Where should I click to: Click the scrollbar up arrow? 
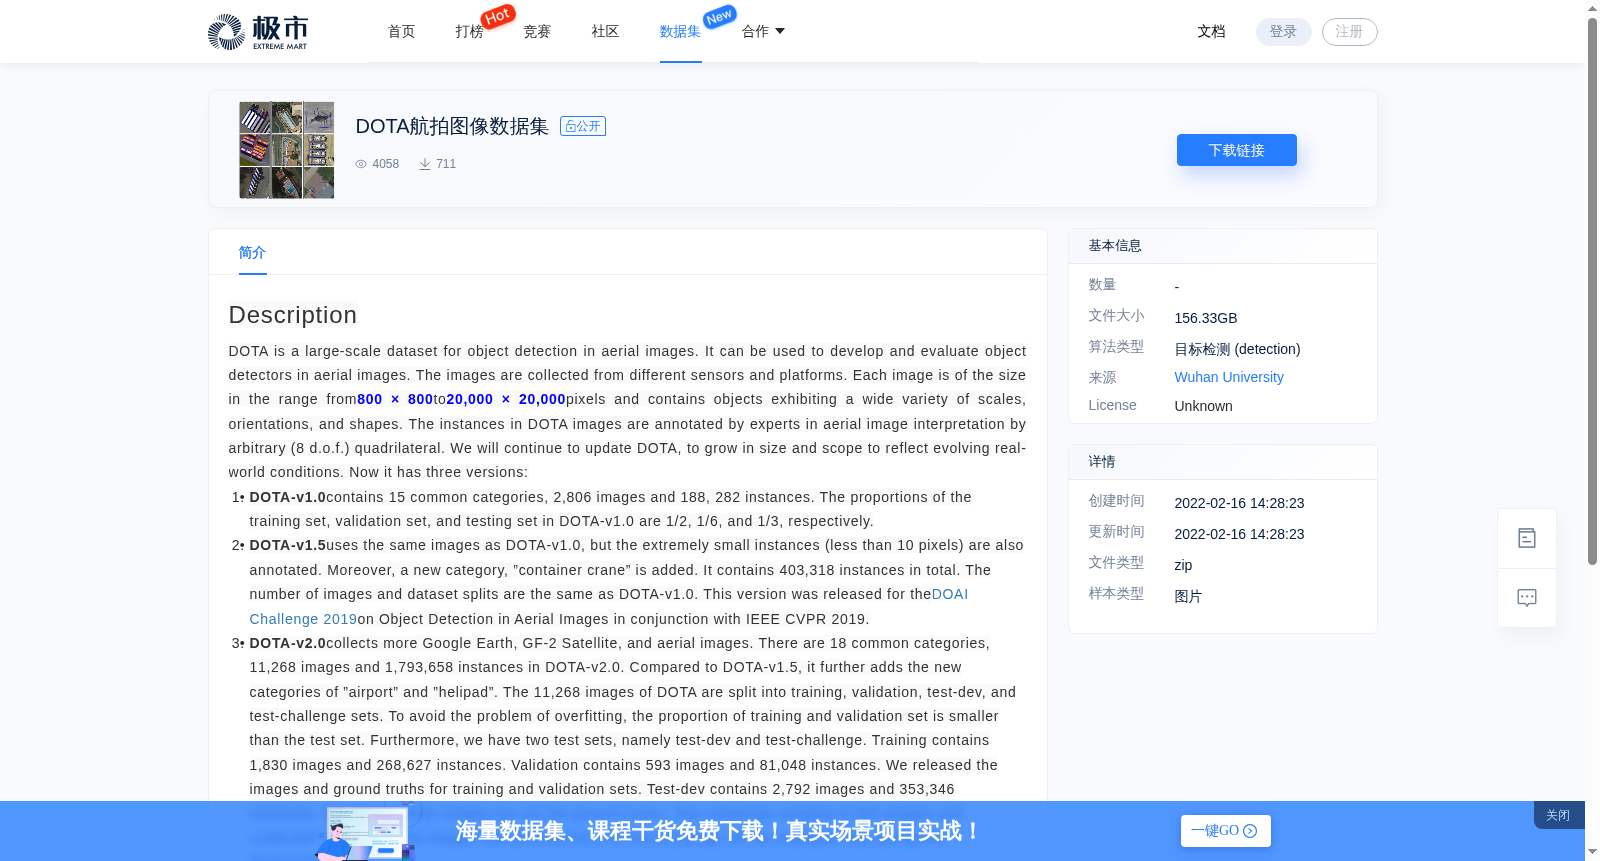click(1592, 8)
